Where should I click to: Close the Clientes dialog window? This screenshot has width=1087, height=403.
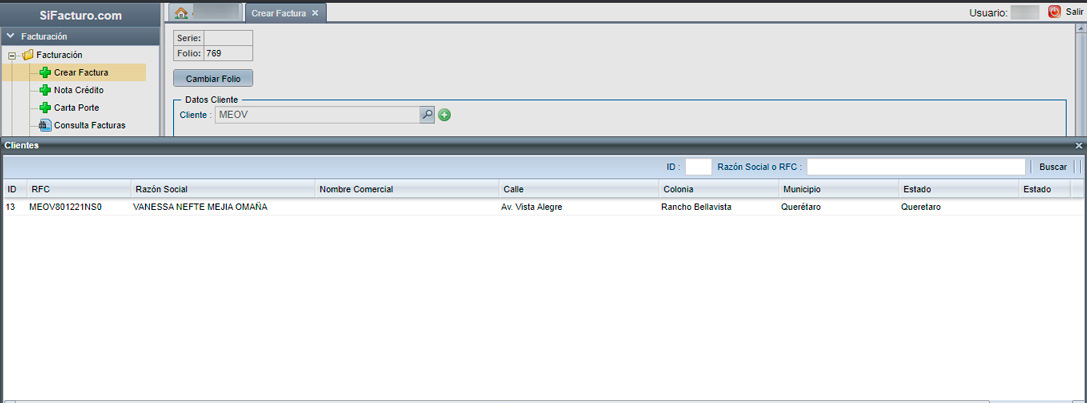pyautogui.click(x=1079, y=146)
